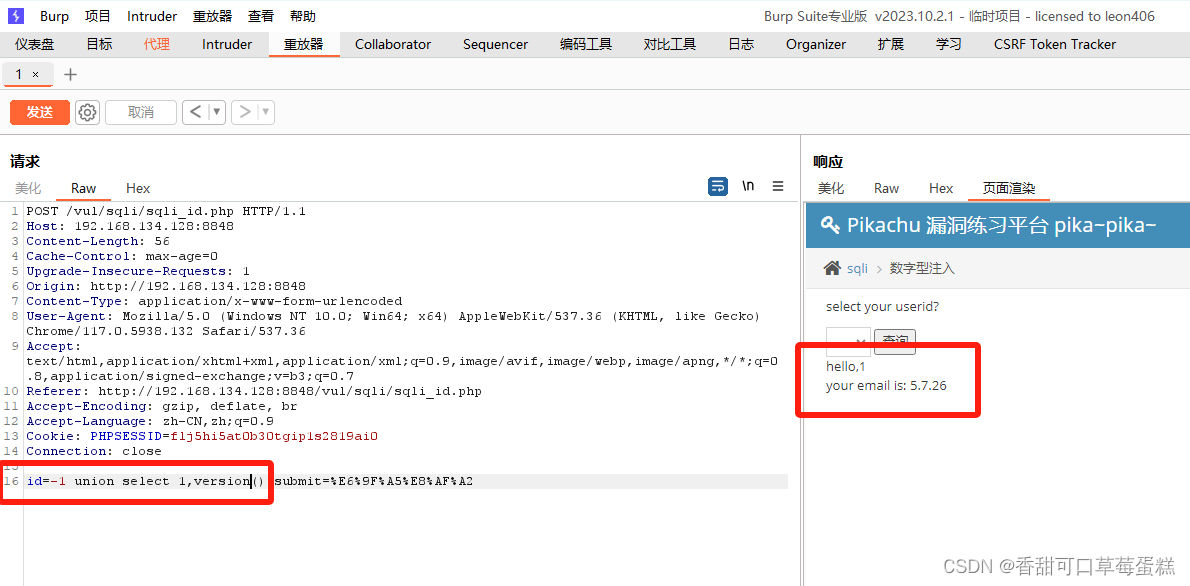
Task: Switch request view to 美化
Action: pyautogui.click(x=28, y=188)
